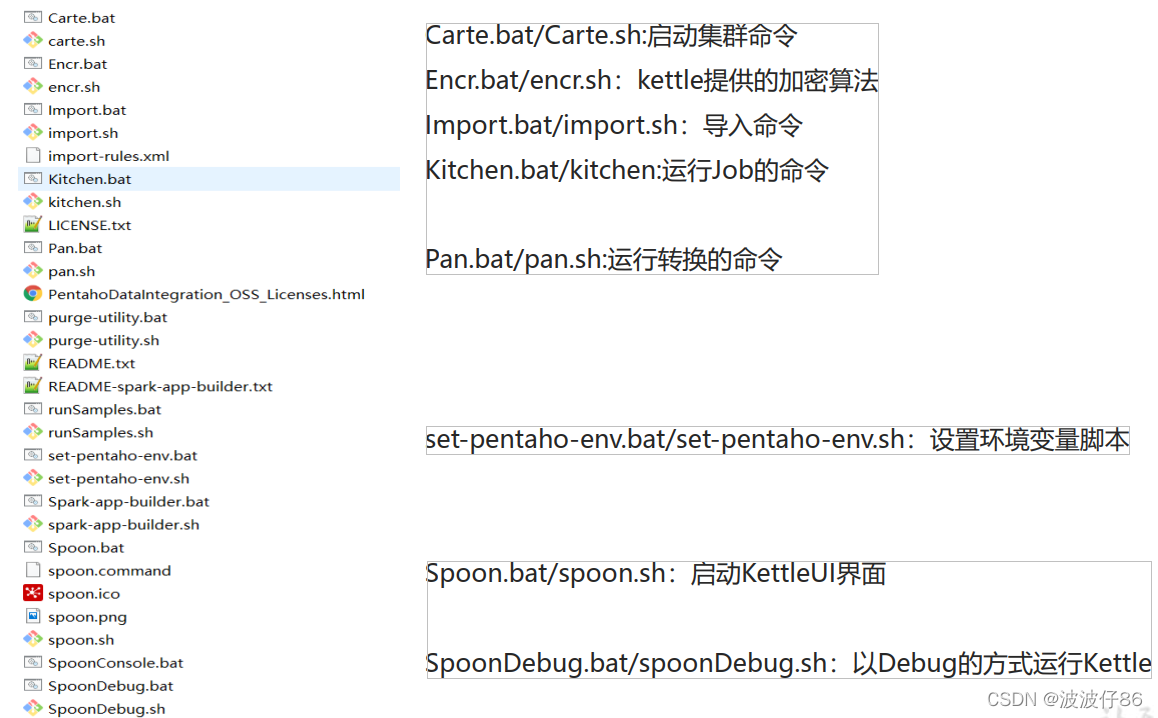Click the Encr.bat/encr.sh description line
The image size is (1158, 718).
coord(652,80)
